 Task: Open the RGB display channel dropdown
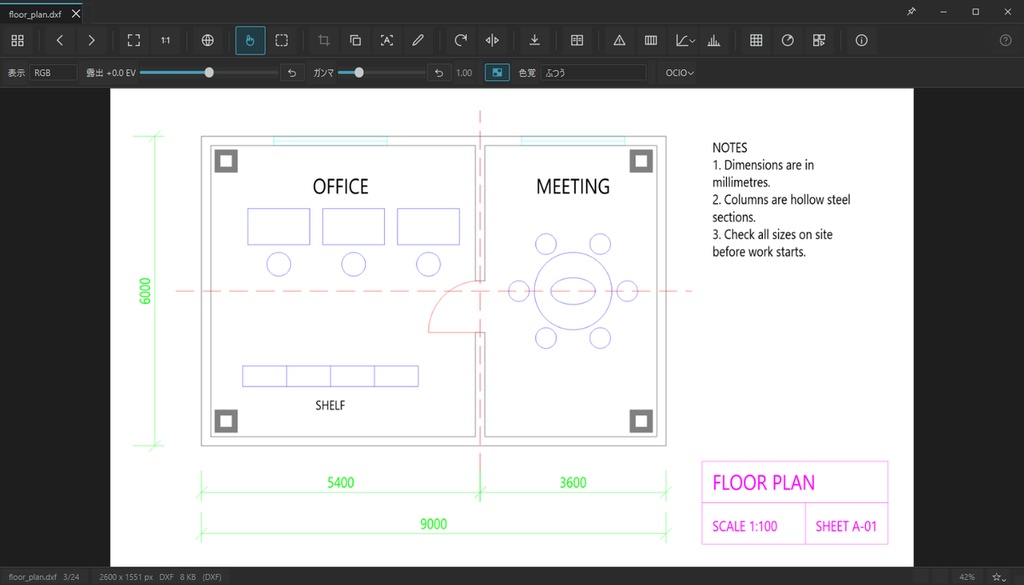(53, 72)
